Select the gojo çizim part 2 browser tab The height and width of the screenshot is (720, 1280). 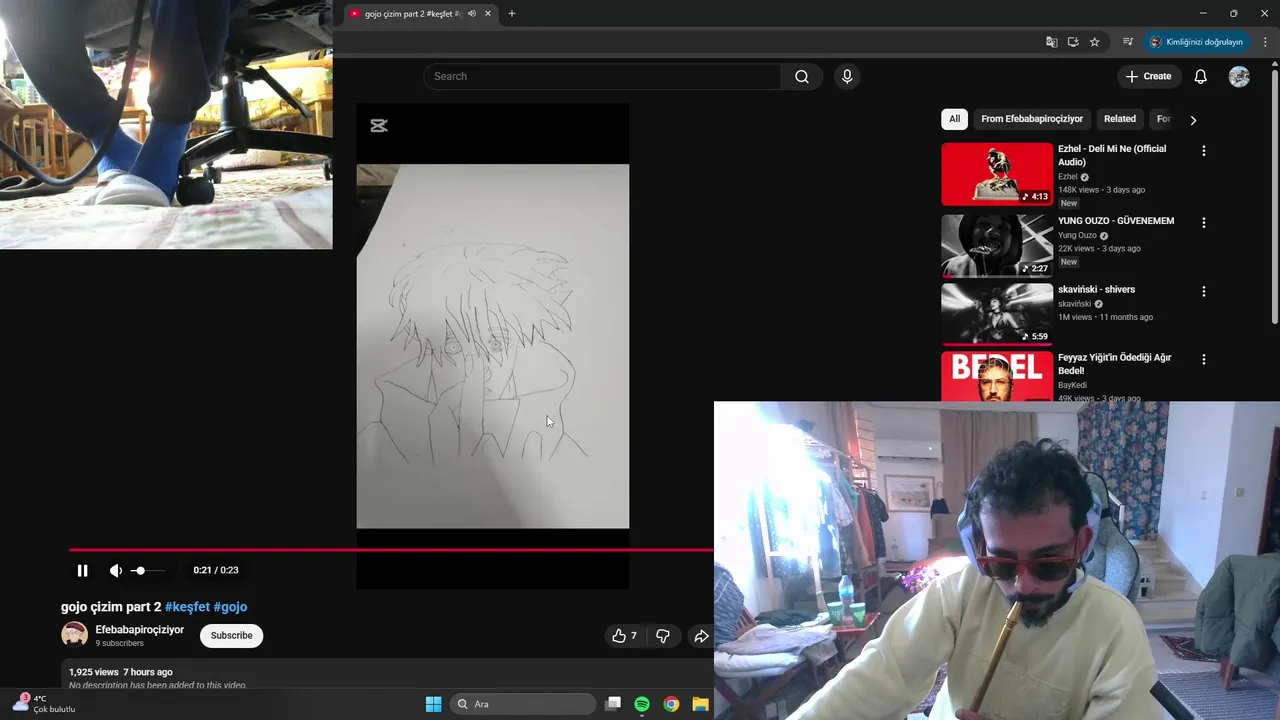point(420,14)
